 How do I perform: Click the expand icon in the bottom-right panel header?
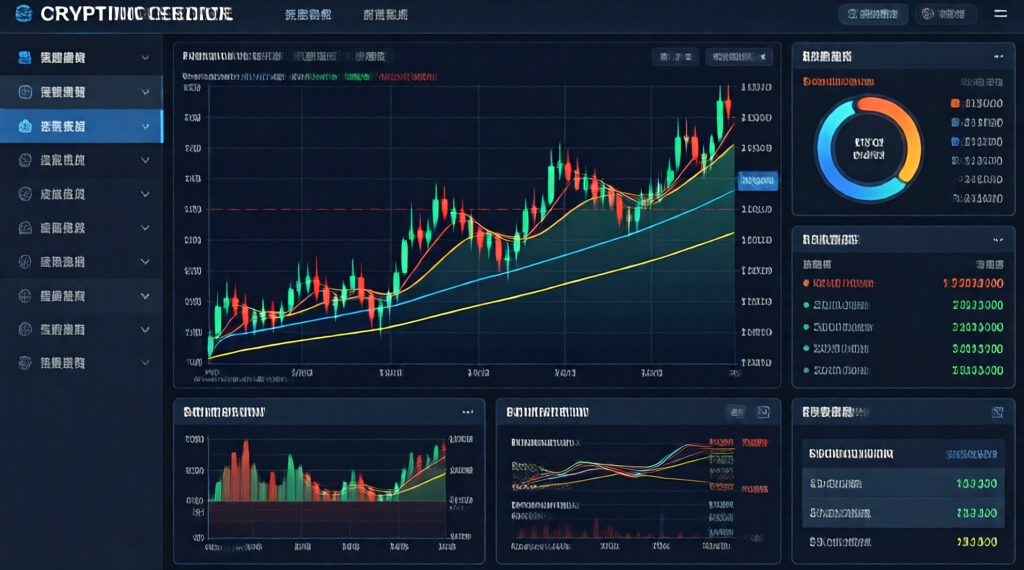[996, 412]
